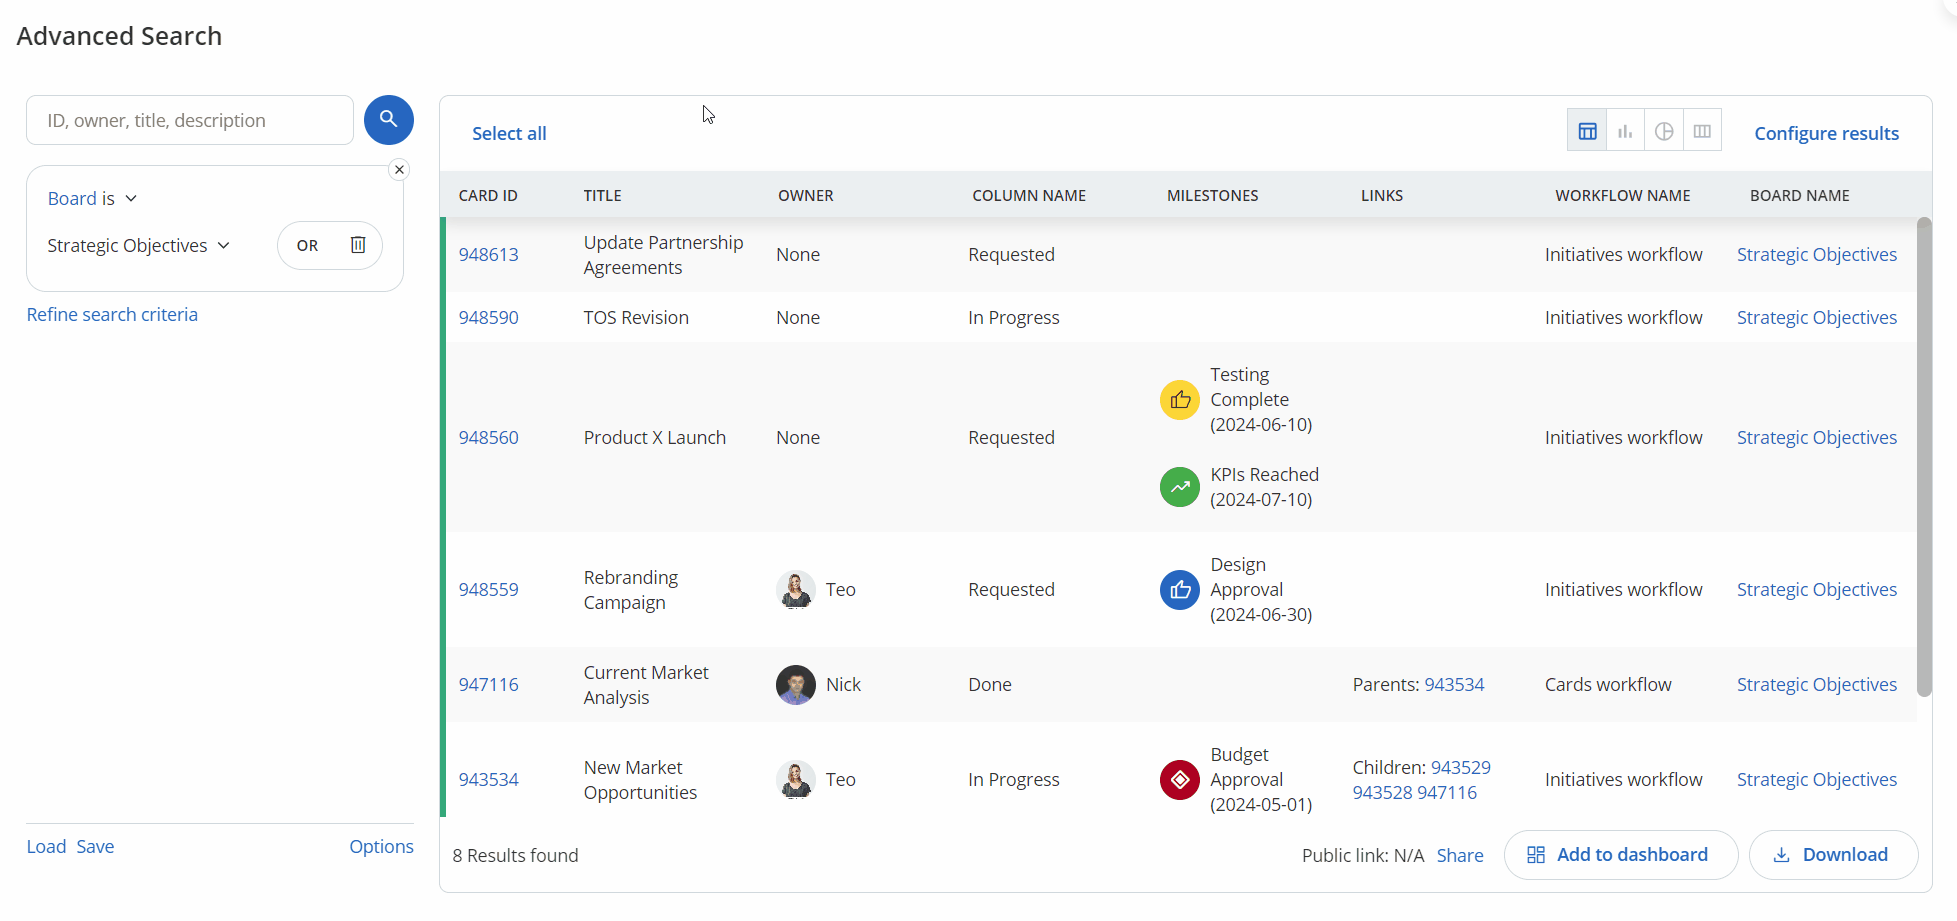The height and width of the screenshot is (921, 1957).
Task: Delete the Strategic Objectives filter via trash icon
Action: (358, 245)
